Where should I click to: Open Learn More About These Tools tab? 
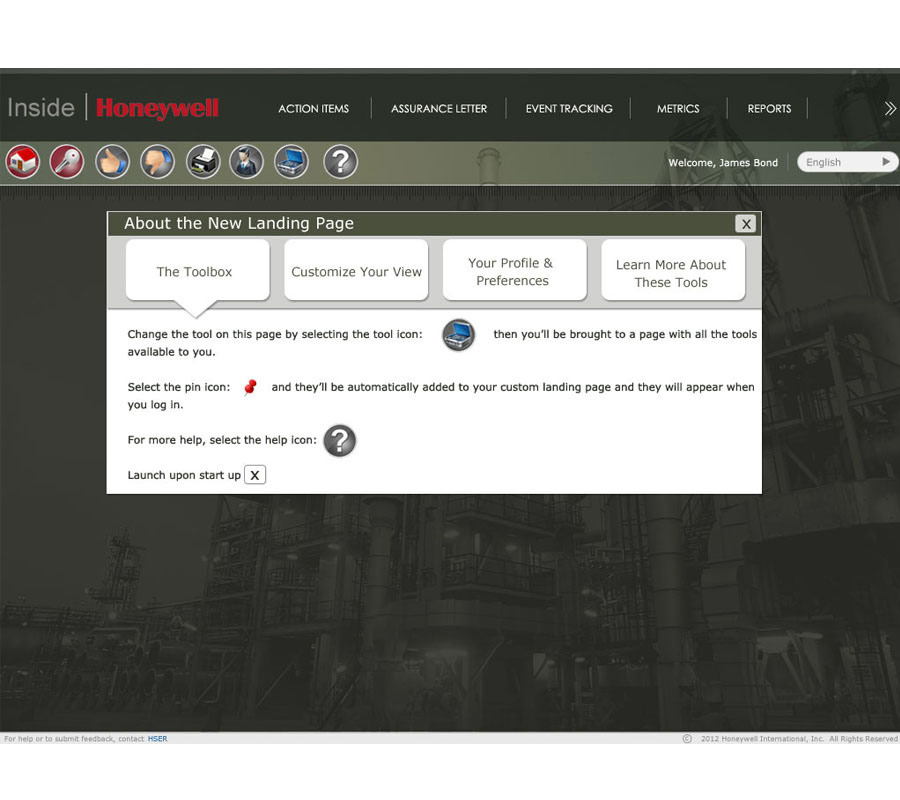tap(671, 273)
